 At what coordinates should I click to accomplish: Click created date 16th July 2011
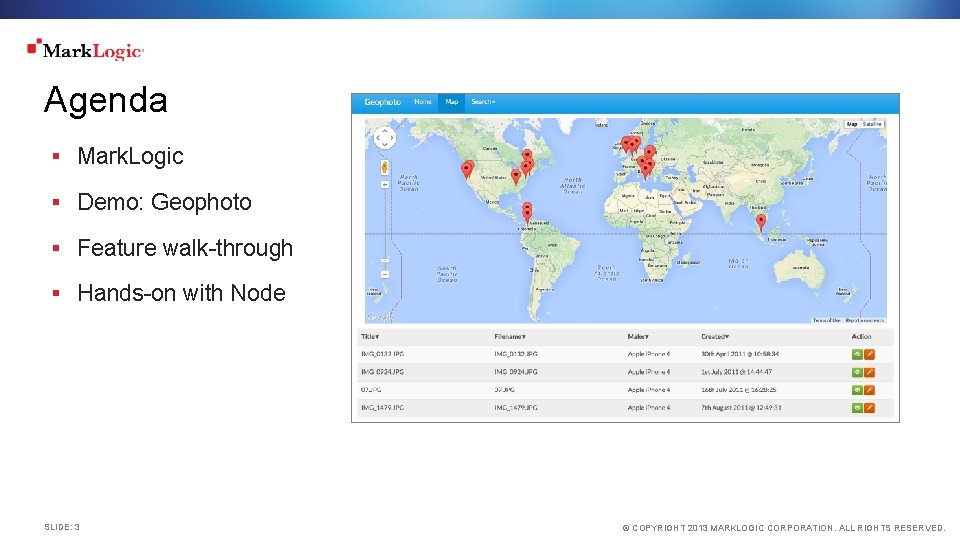click(738, 389)
